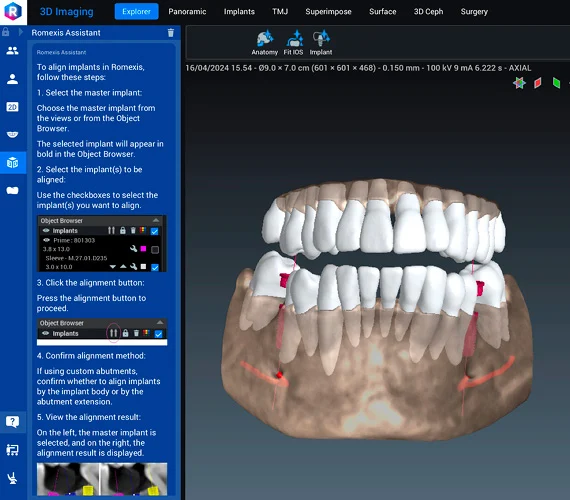Open the 2D imaging module
Image resolution: width=570 pixels, height=500 pixels.
click(x=12, y=107)
